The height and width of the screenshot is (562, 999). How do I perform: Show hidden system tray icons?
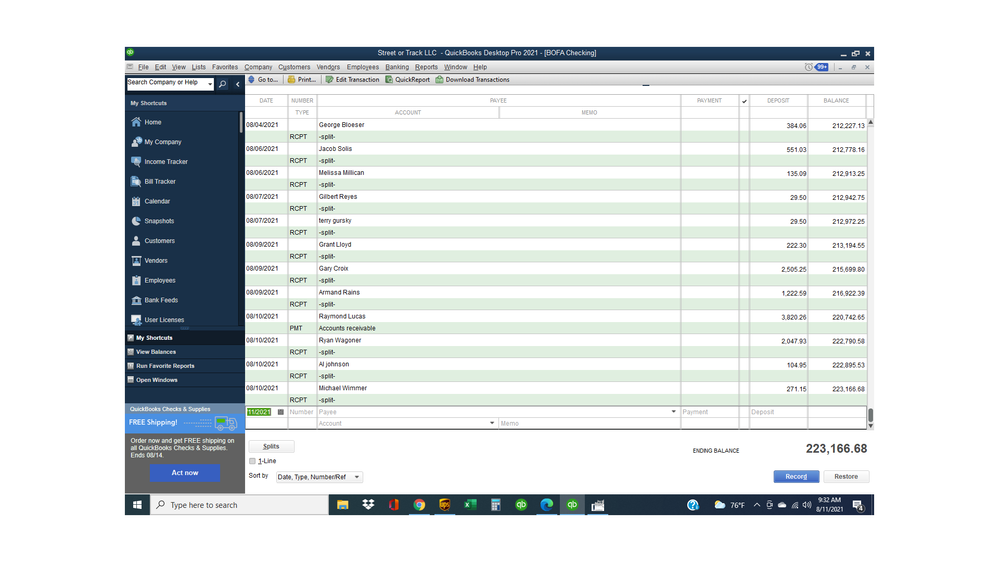pyautogui.click(x=756, y=505)
